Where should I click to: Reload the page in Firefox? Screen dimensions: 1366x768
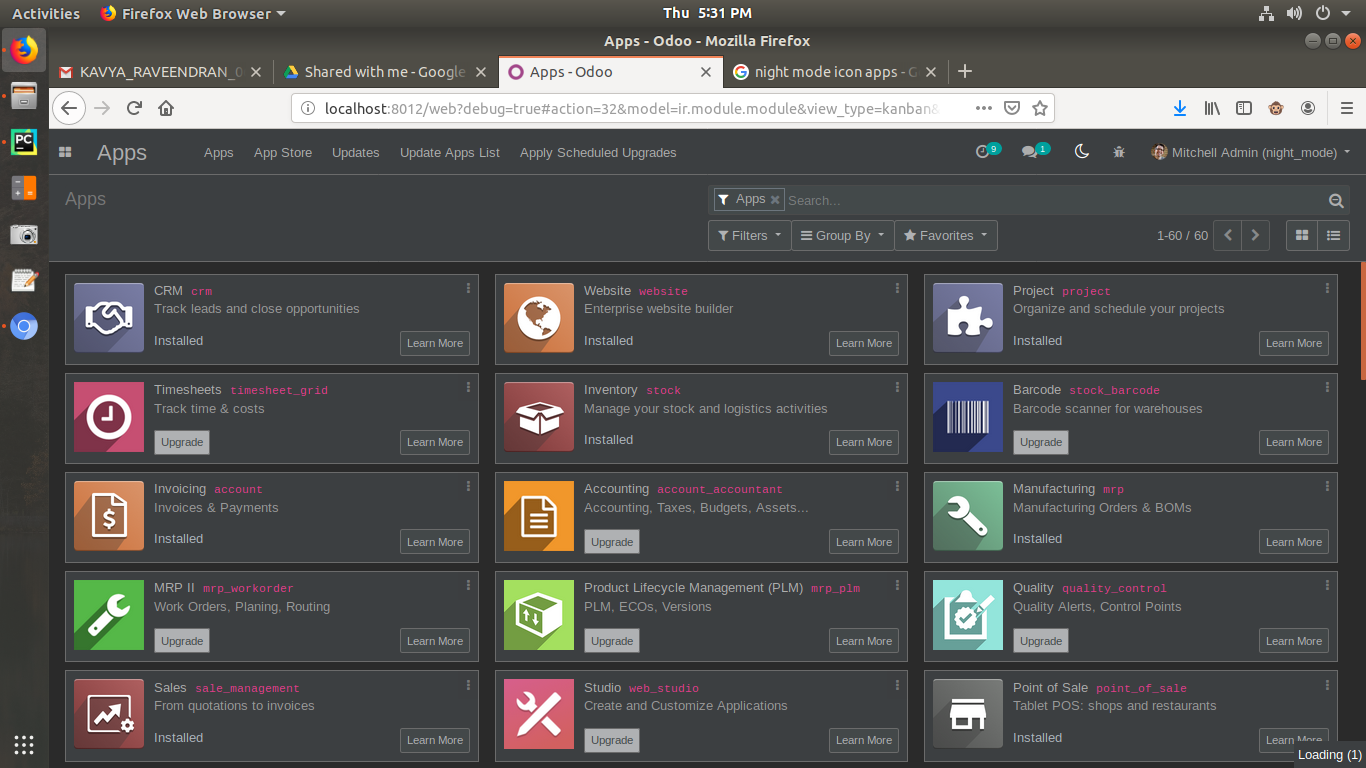tap(134, 108)
